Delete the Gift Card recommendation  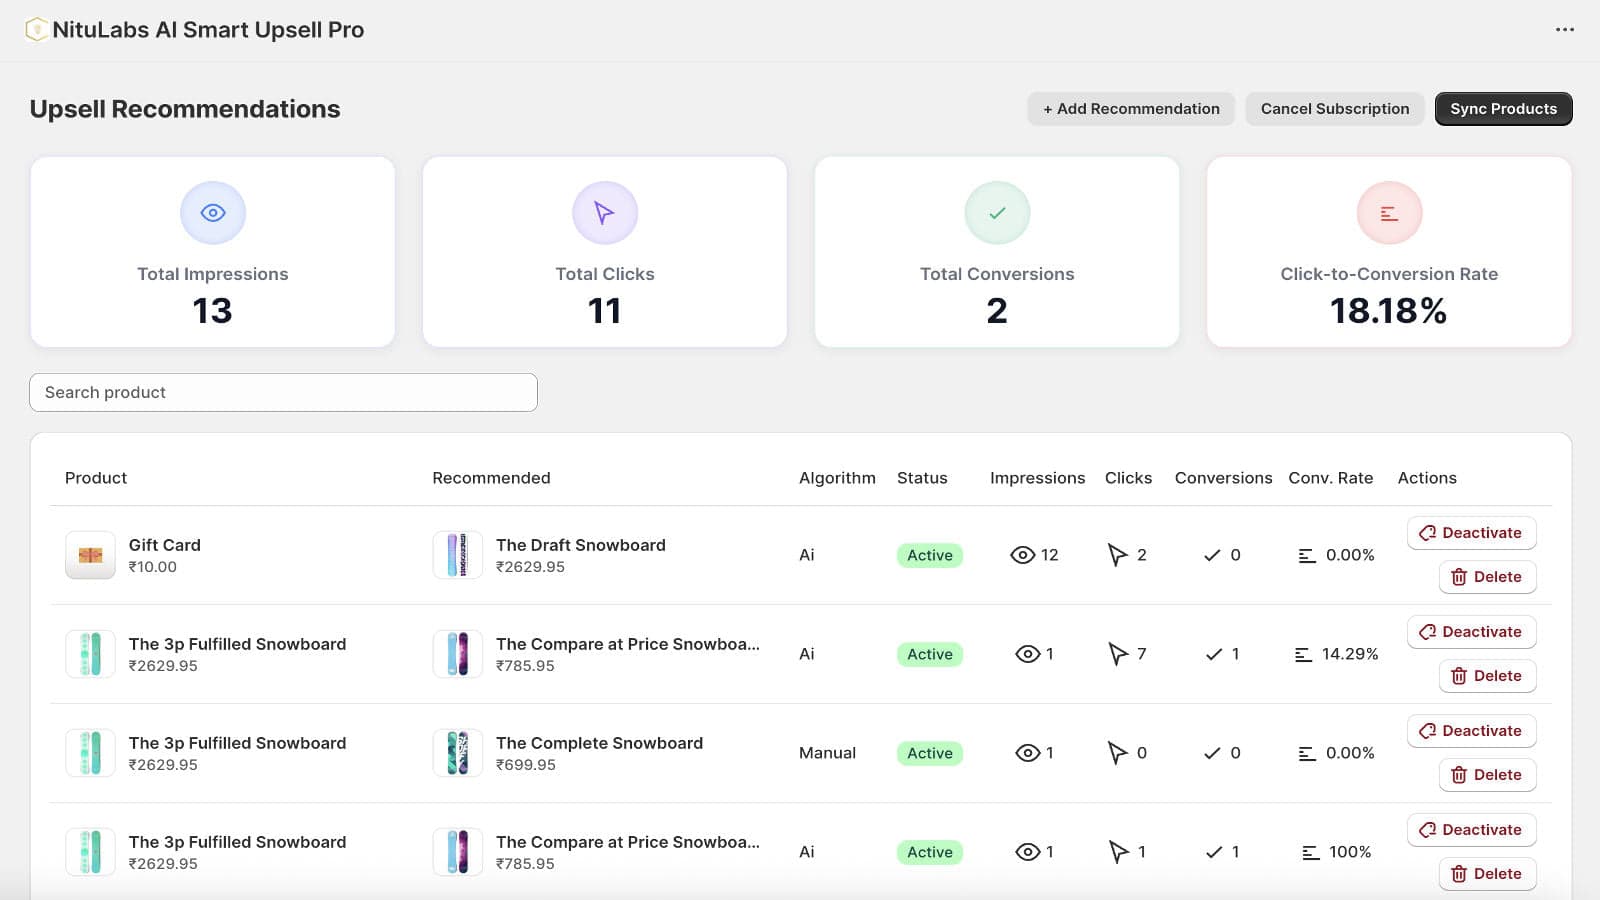[x=1487, y=577]
